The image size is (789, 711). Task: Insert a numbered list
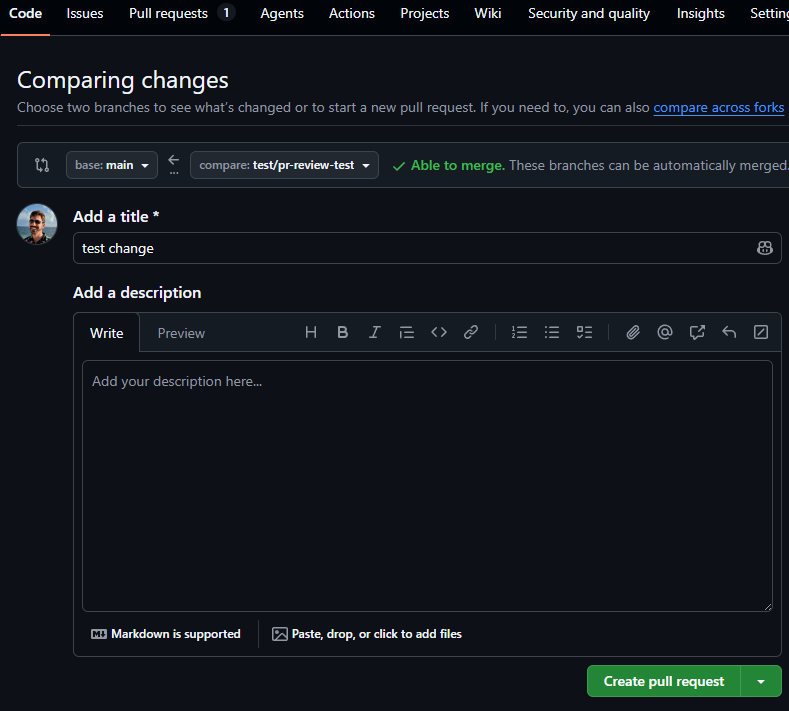[519, 332]
